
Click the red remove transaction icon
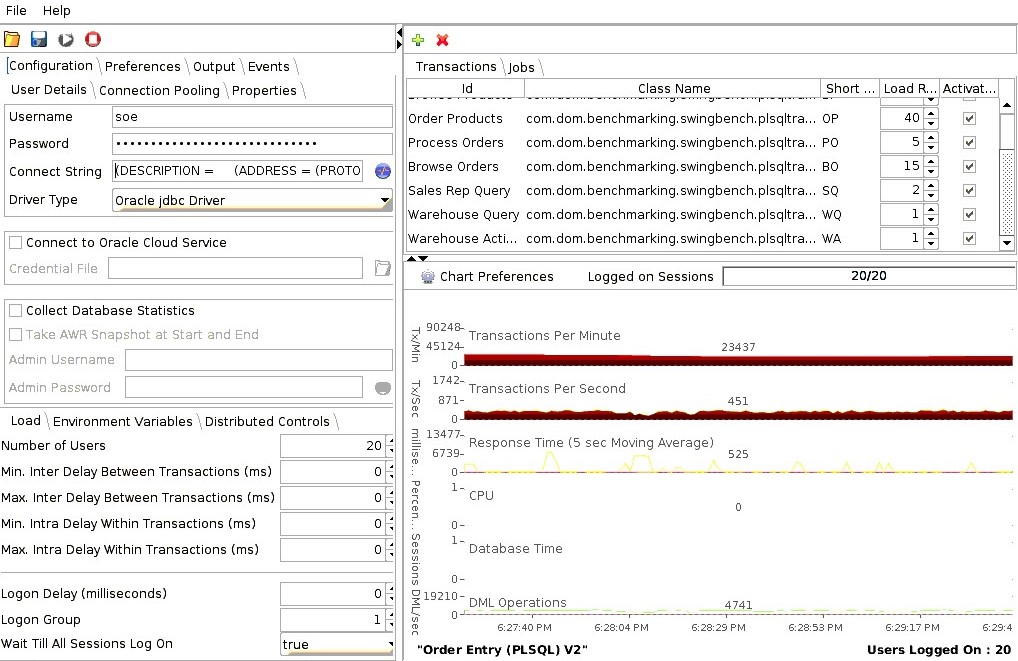(442, 40)
